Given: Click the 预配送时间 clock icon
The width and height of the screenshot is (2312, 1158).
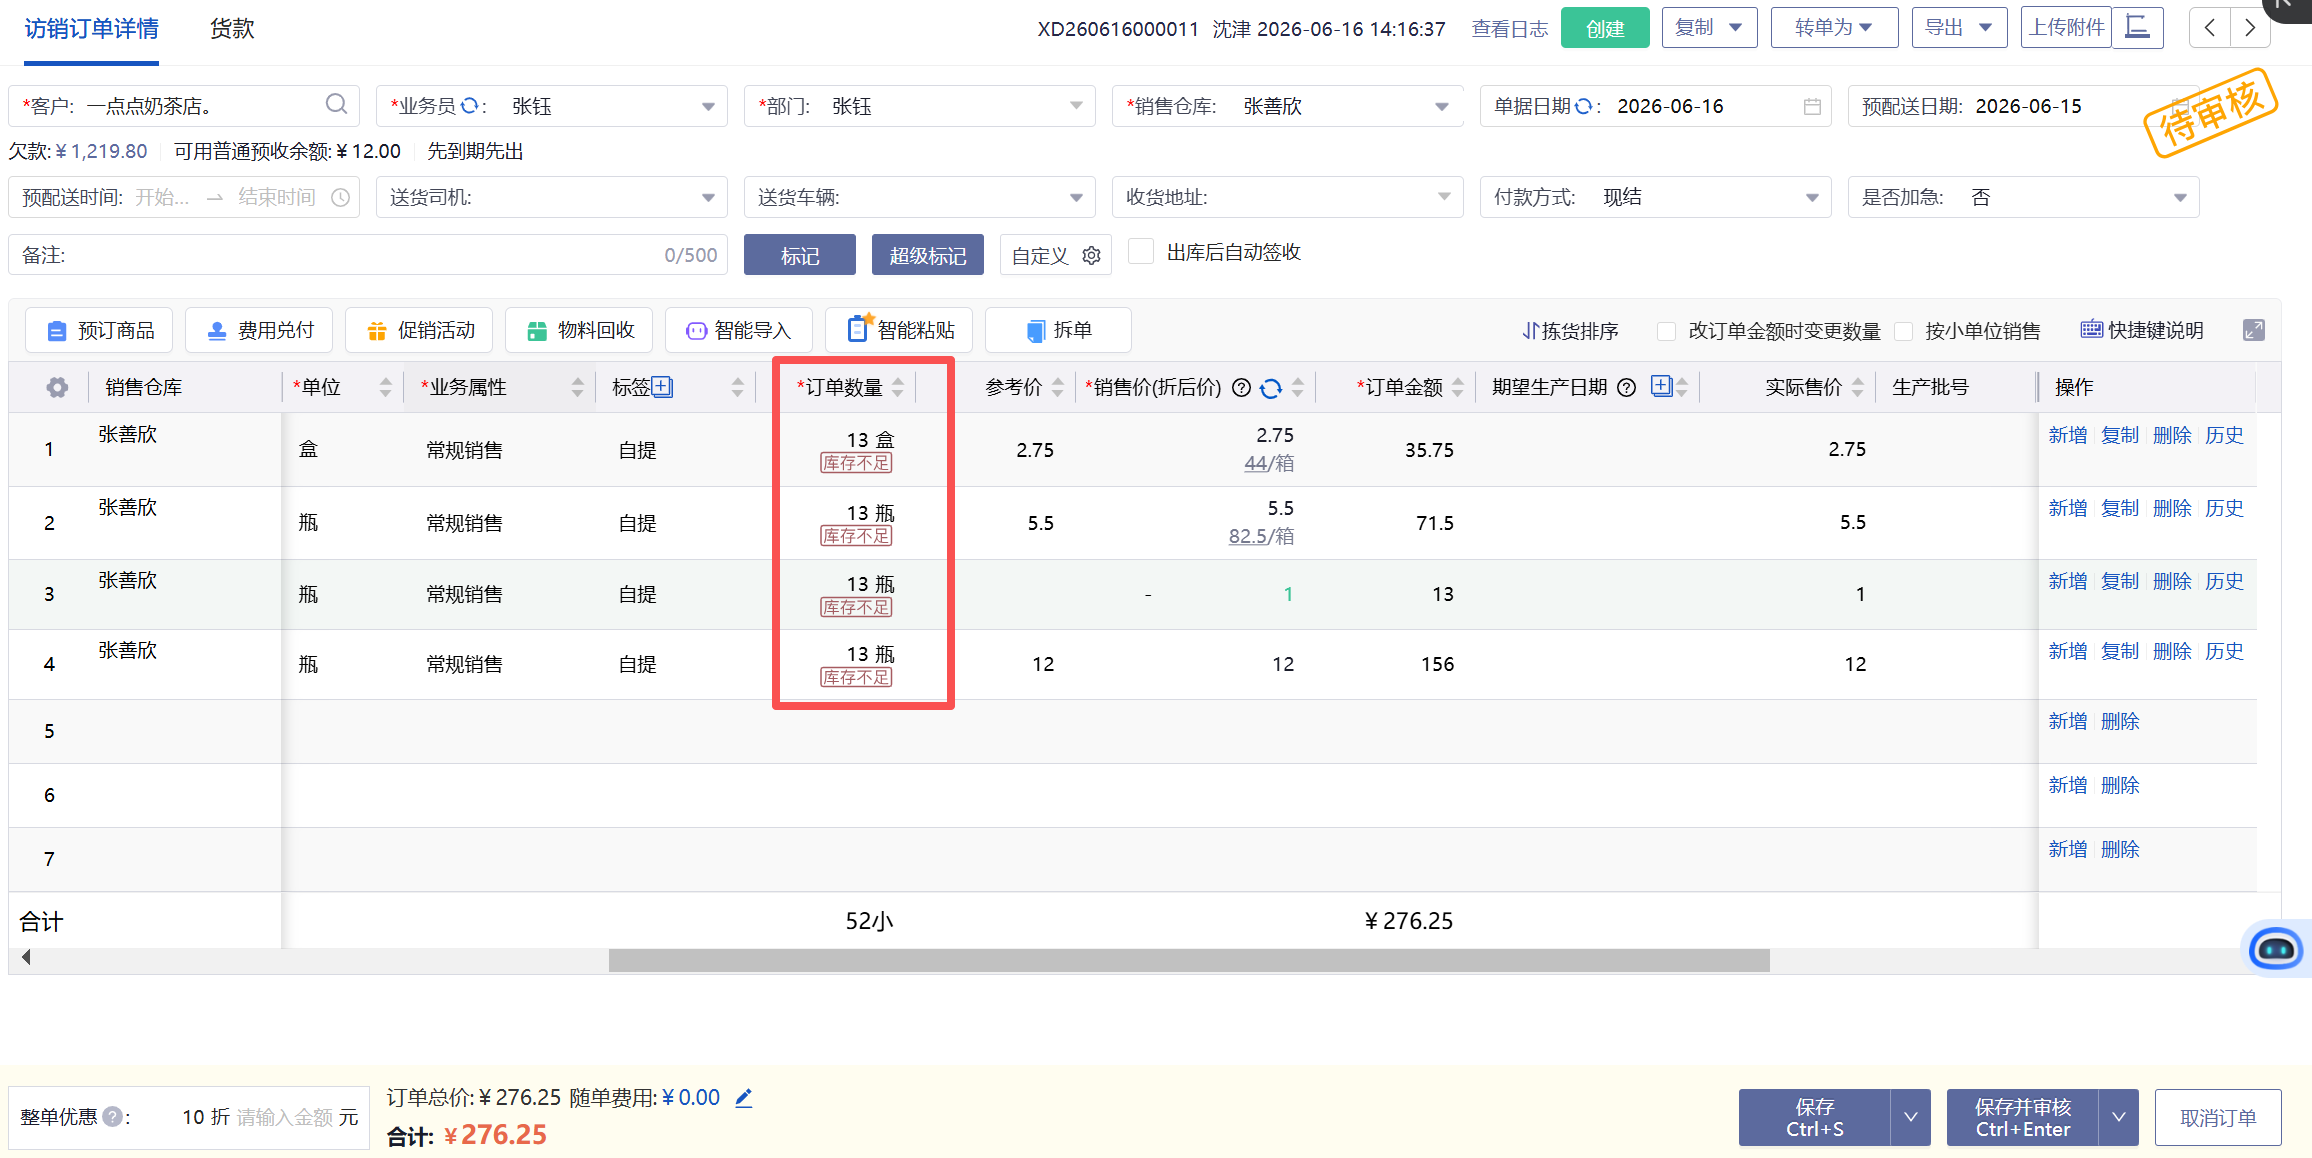Looking at the screenshot, I should coord(340,197).
